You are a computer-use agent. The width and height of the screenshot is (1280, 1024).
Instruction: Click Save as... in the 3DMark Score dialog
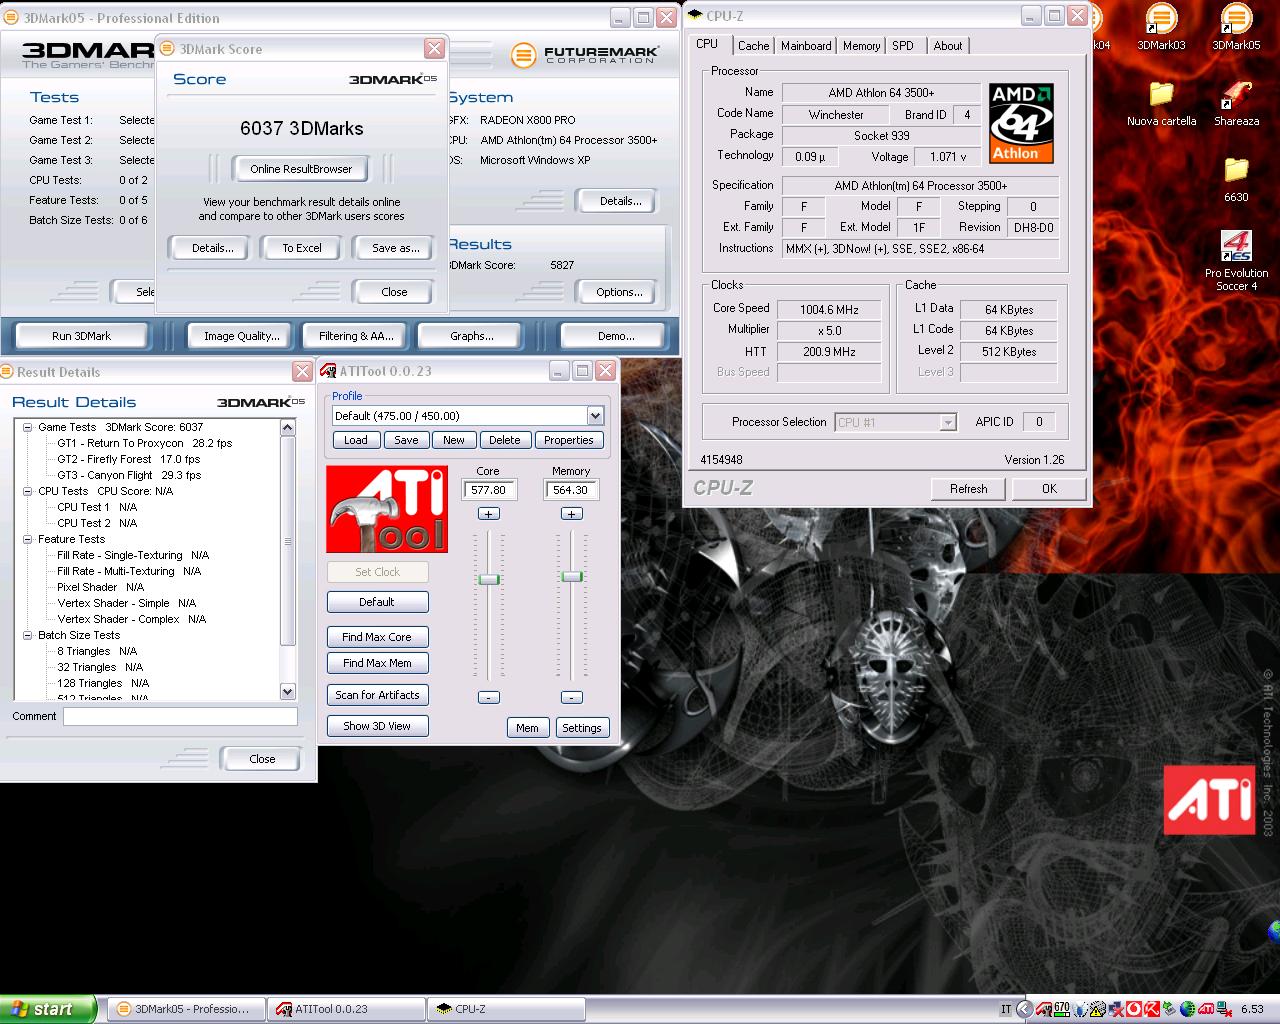[x=395, y=248]
